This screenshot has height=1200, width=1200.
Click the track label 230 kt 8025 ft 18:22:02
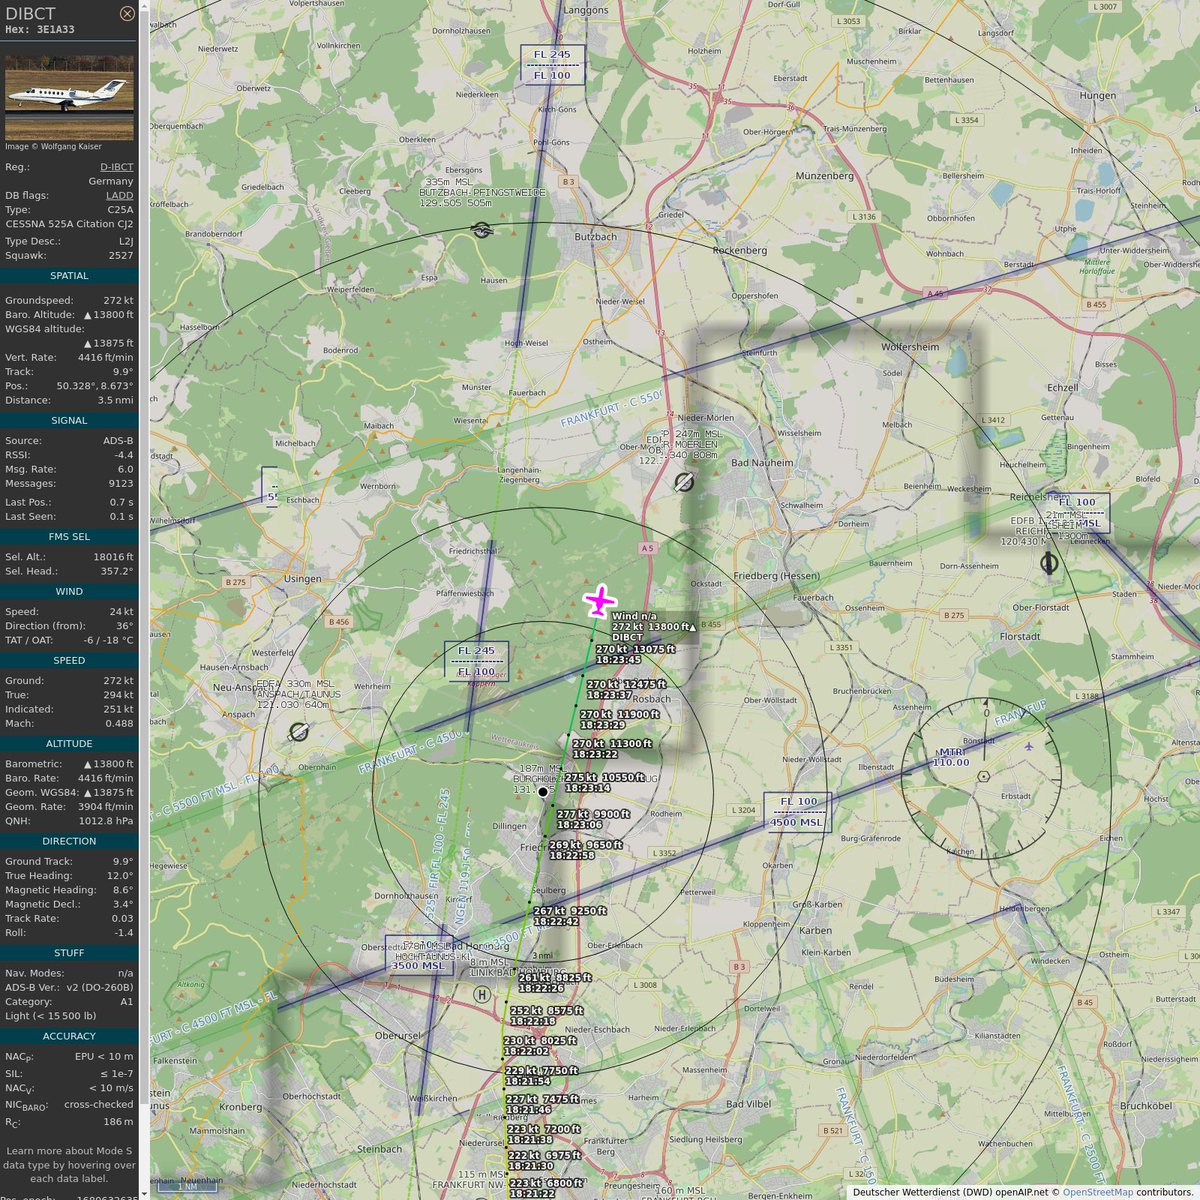coord(541,1046)
